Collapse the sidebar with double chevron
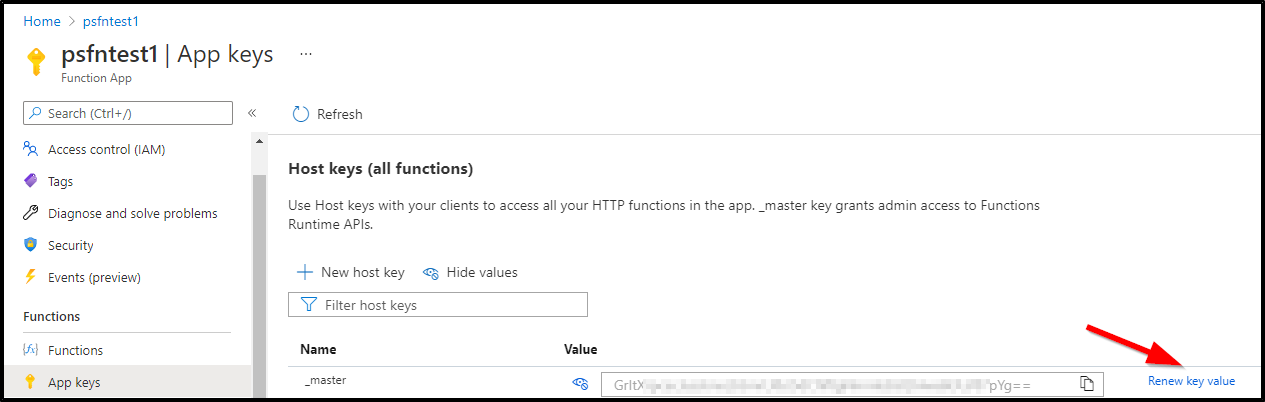 click(x=252, y=113)
